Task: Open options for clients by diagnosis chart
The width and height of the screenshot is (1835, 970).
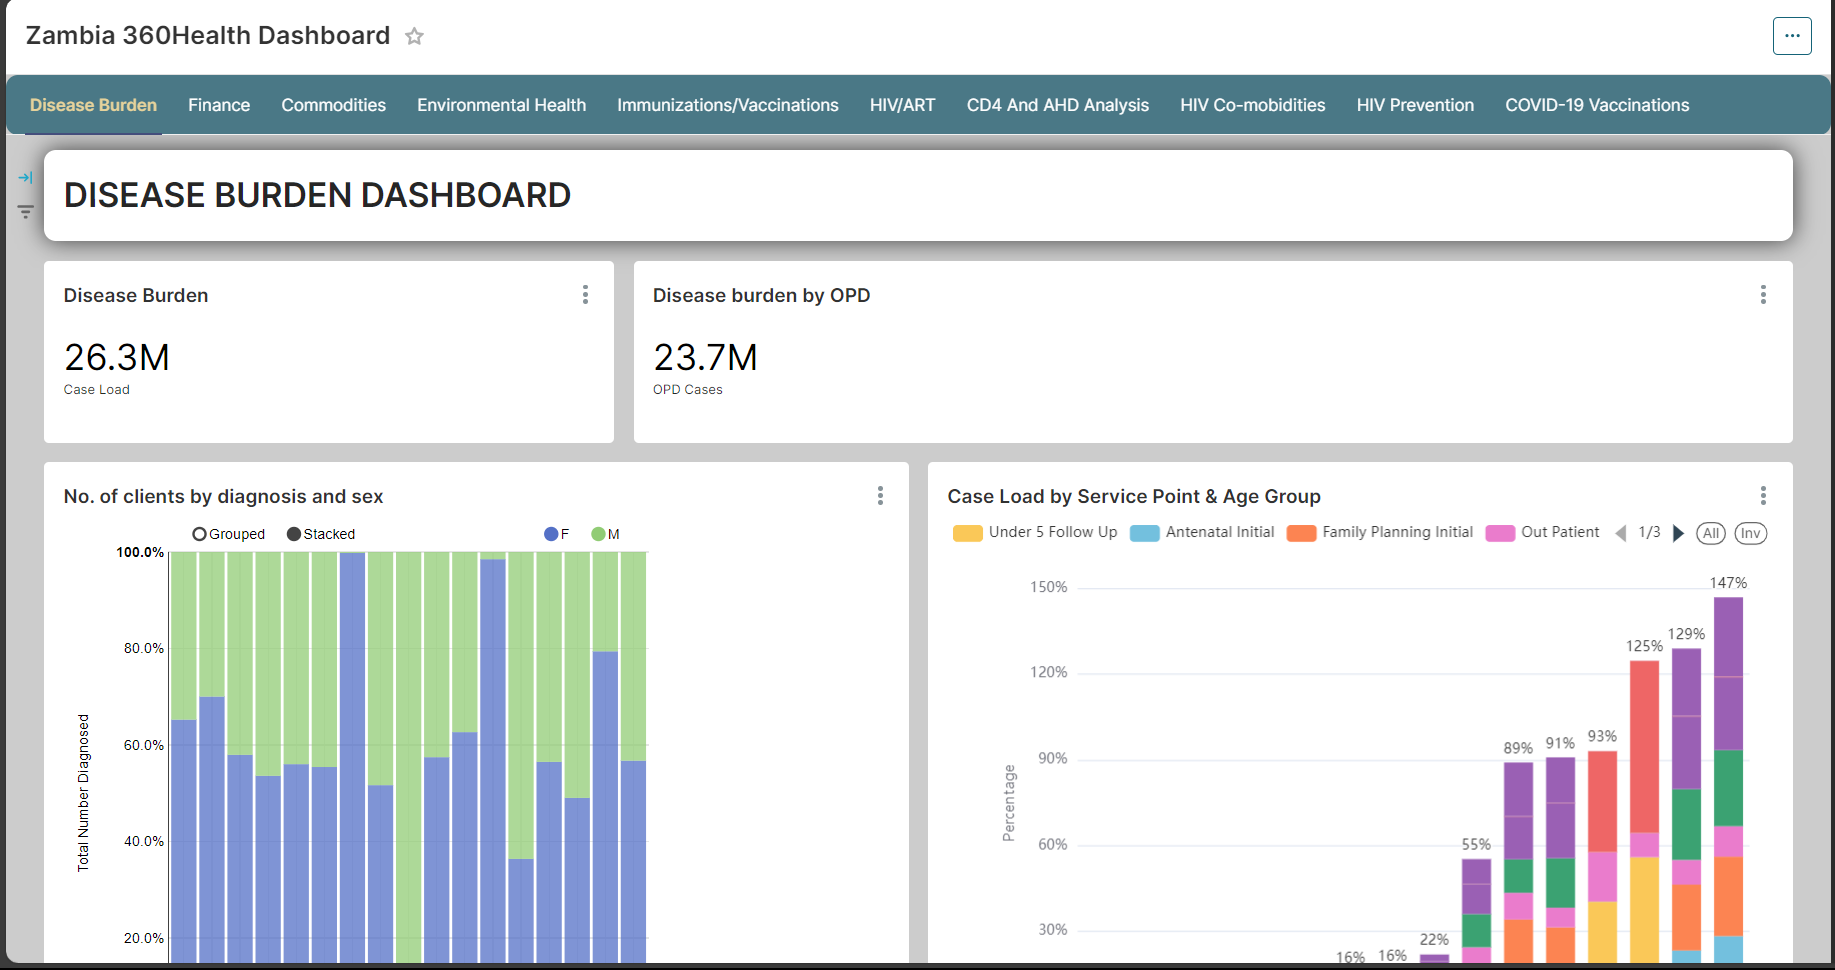Action: tap(880, 496)
